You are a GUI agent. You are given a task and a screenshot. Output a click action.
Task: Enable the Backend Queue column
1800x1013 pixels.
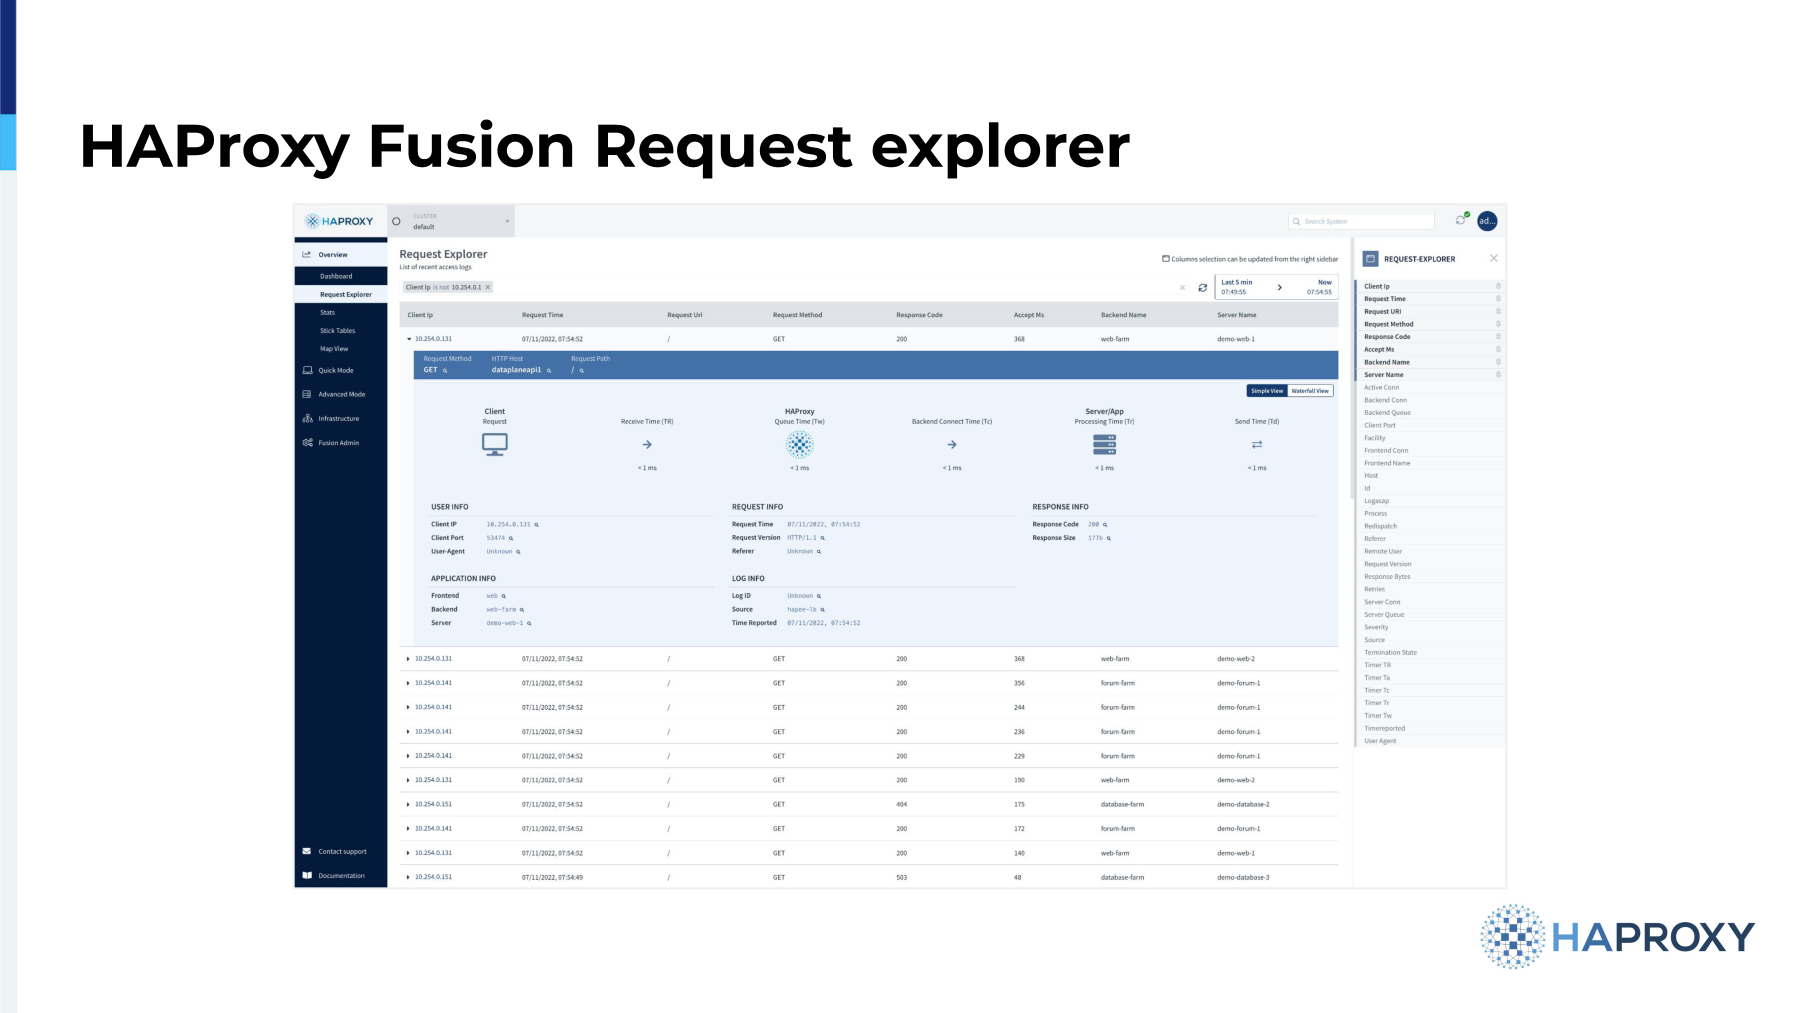pos(1430,412)
